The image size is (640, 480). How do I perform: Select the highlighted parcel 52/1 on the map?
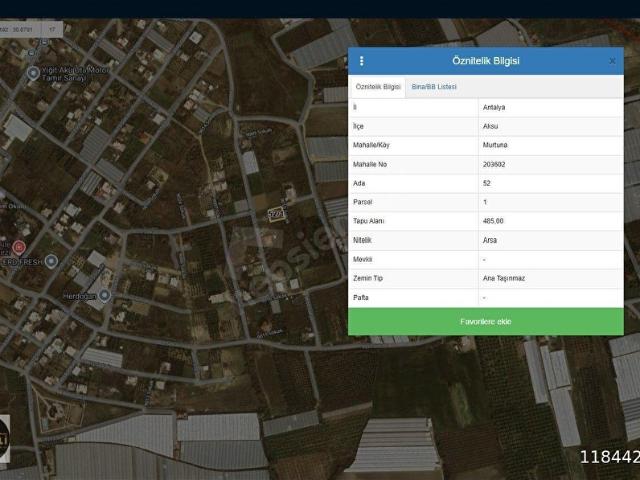276,214
